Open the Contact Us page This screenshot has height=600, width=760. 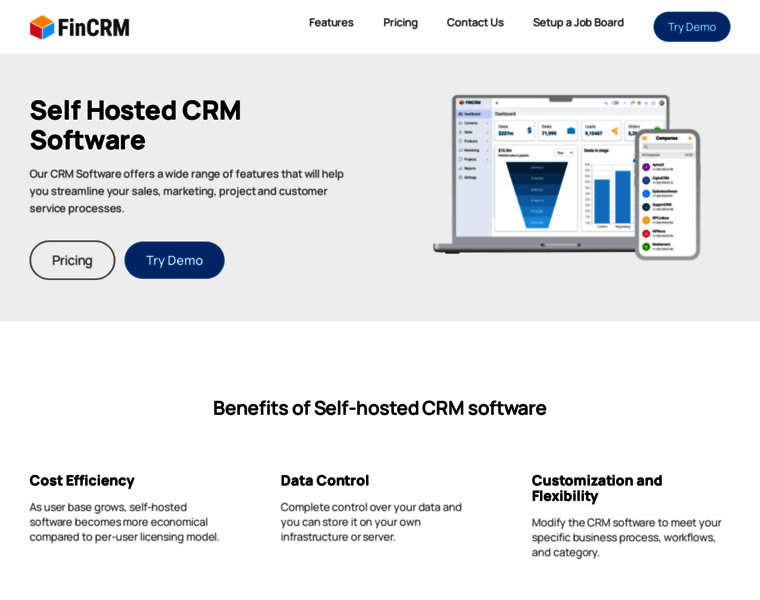pyautogui.click(x=475, y=23)
